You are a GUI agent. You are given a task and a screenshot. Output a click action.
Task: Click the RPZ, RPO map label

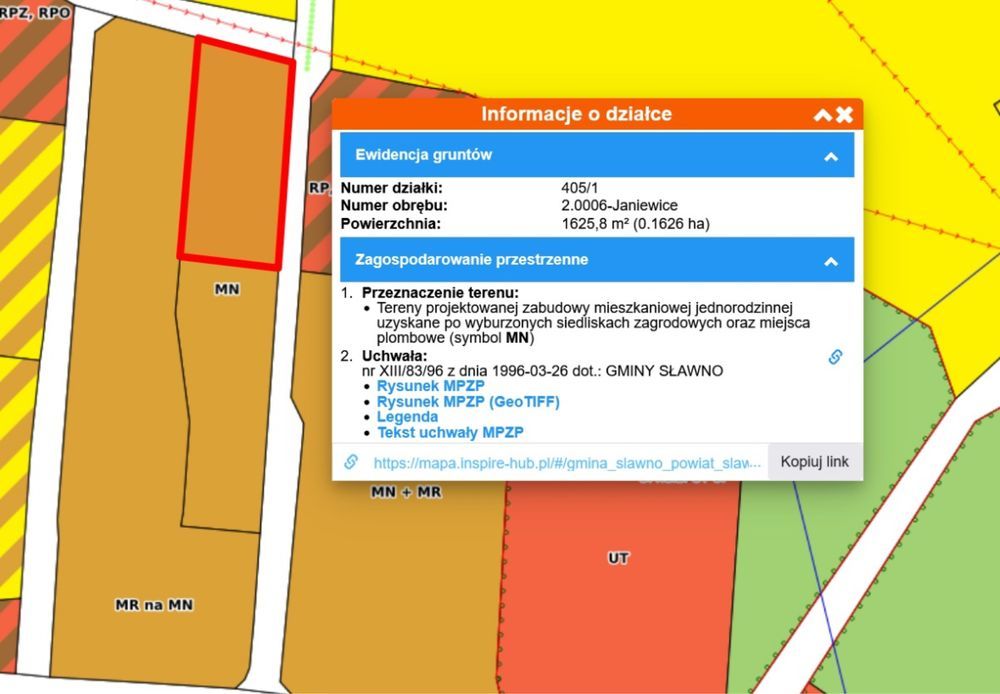[35, 12]
